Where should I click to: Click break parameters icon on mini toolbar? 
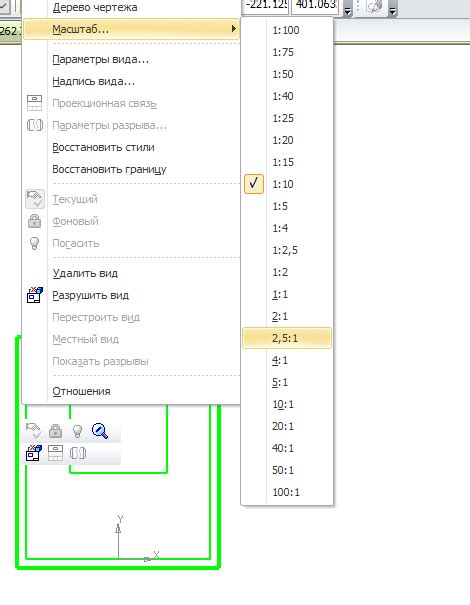(x=78, y=453)
